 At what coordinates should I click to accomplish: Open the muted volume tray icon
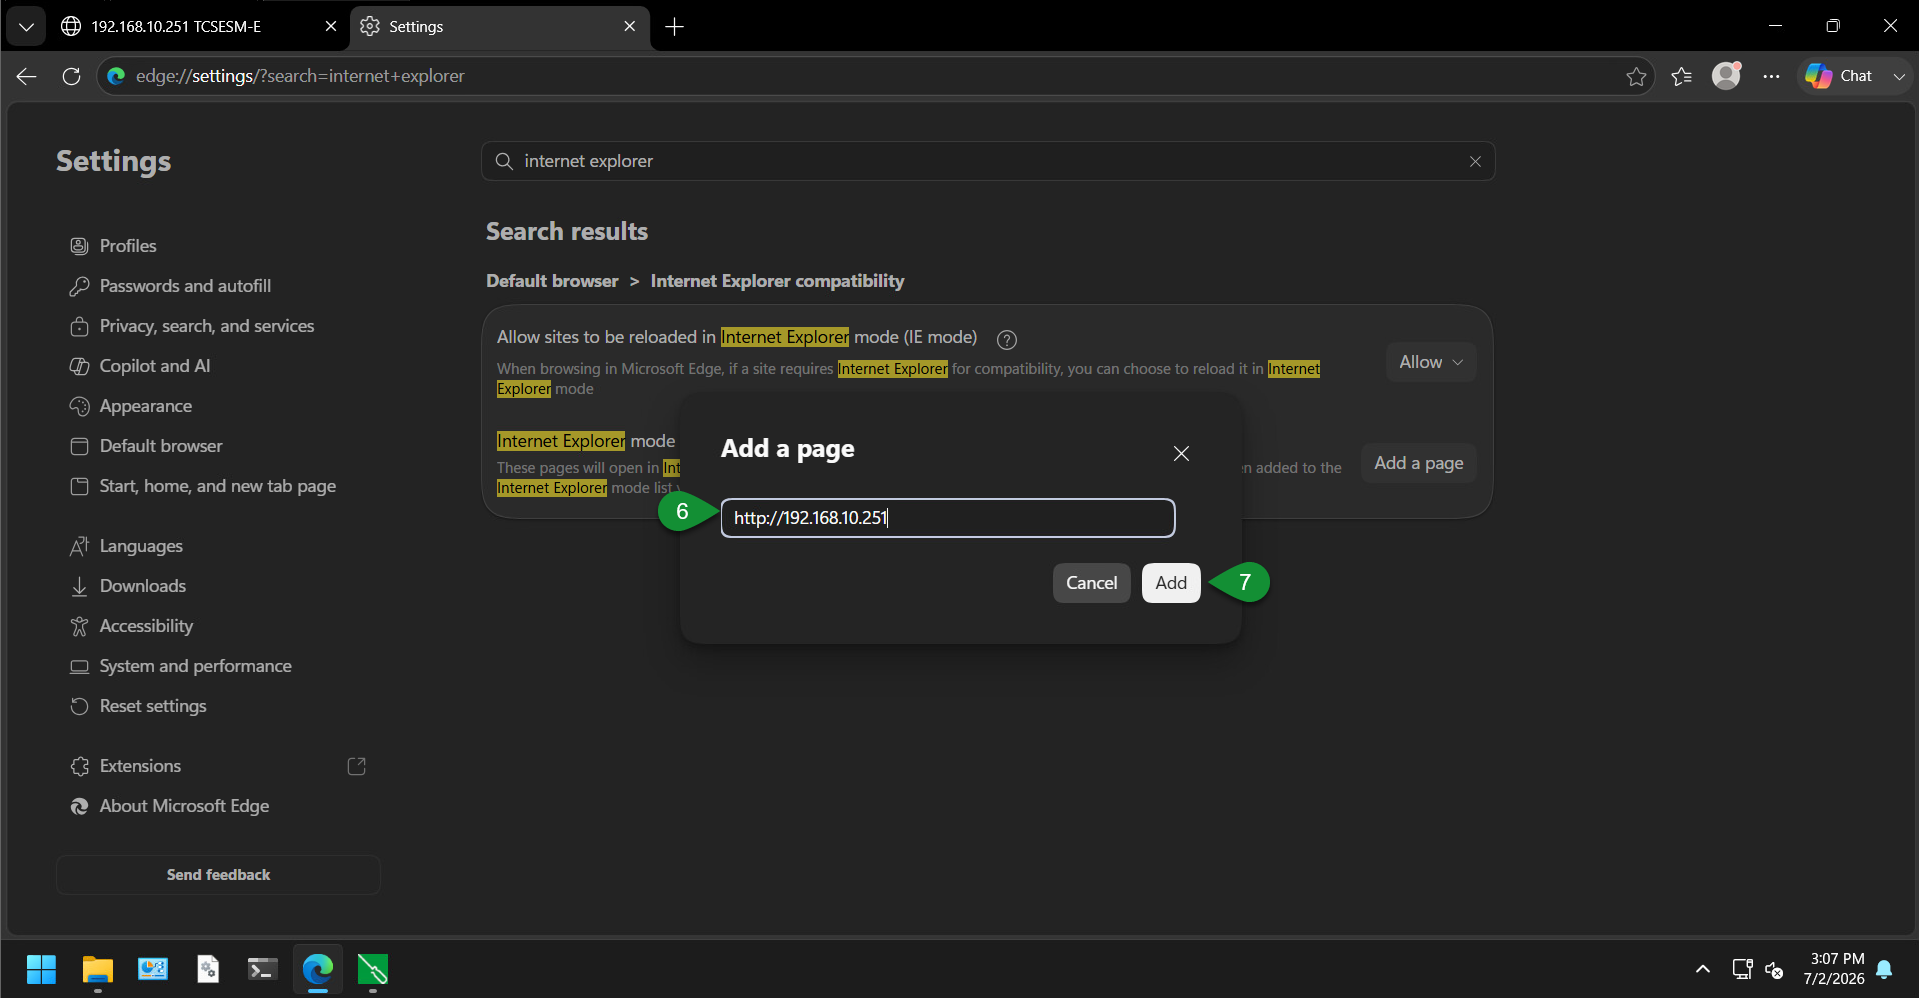tap(1775, 969)
